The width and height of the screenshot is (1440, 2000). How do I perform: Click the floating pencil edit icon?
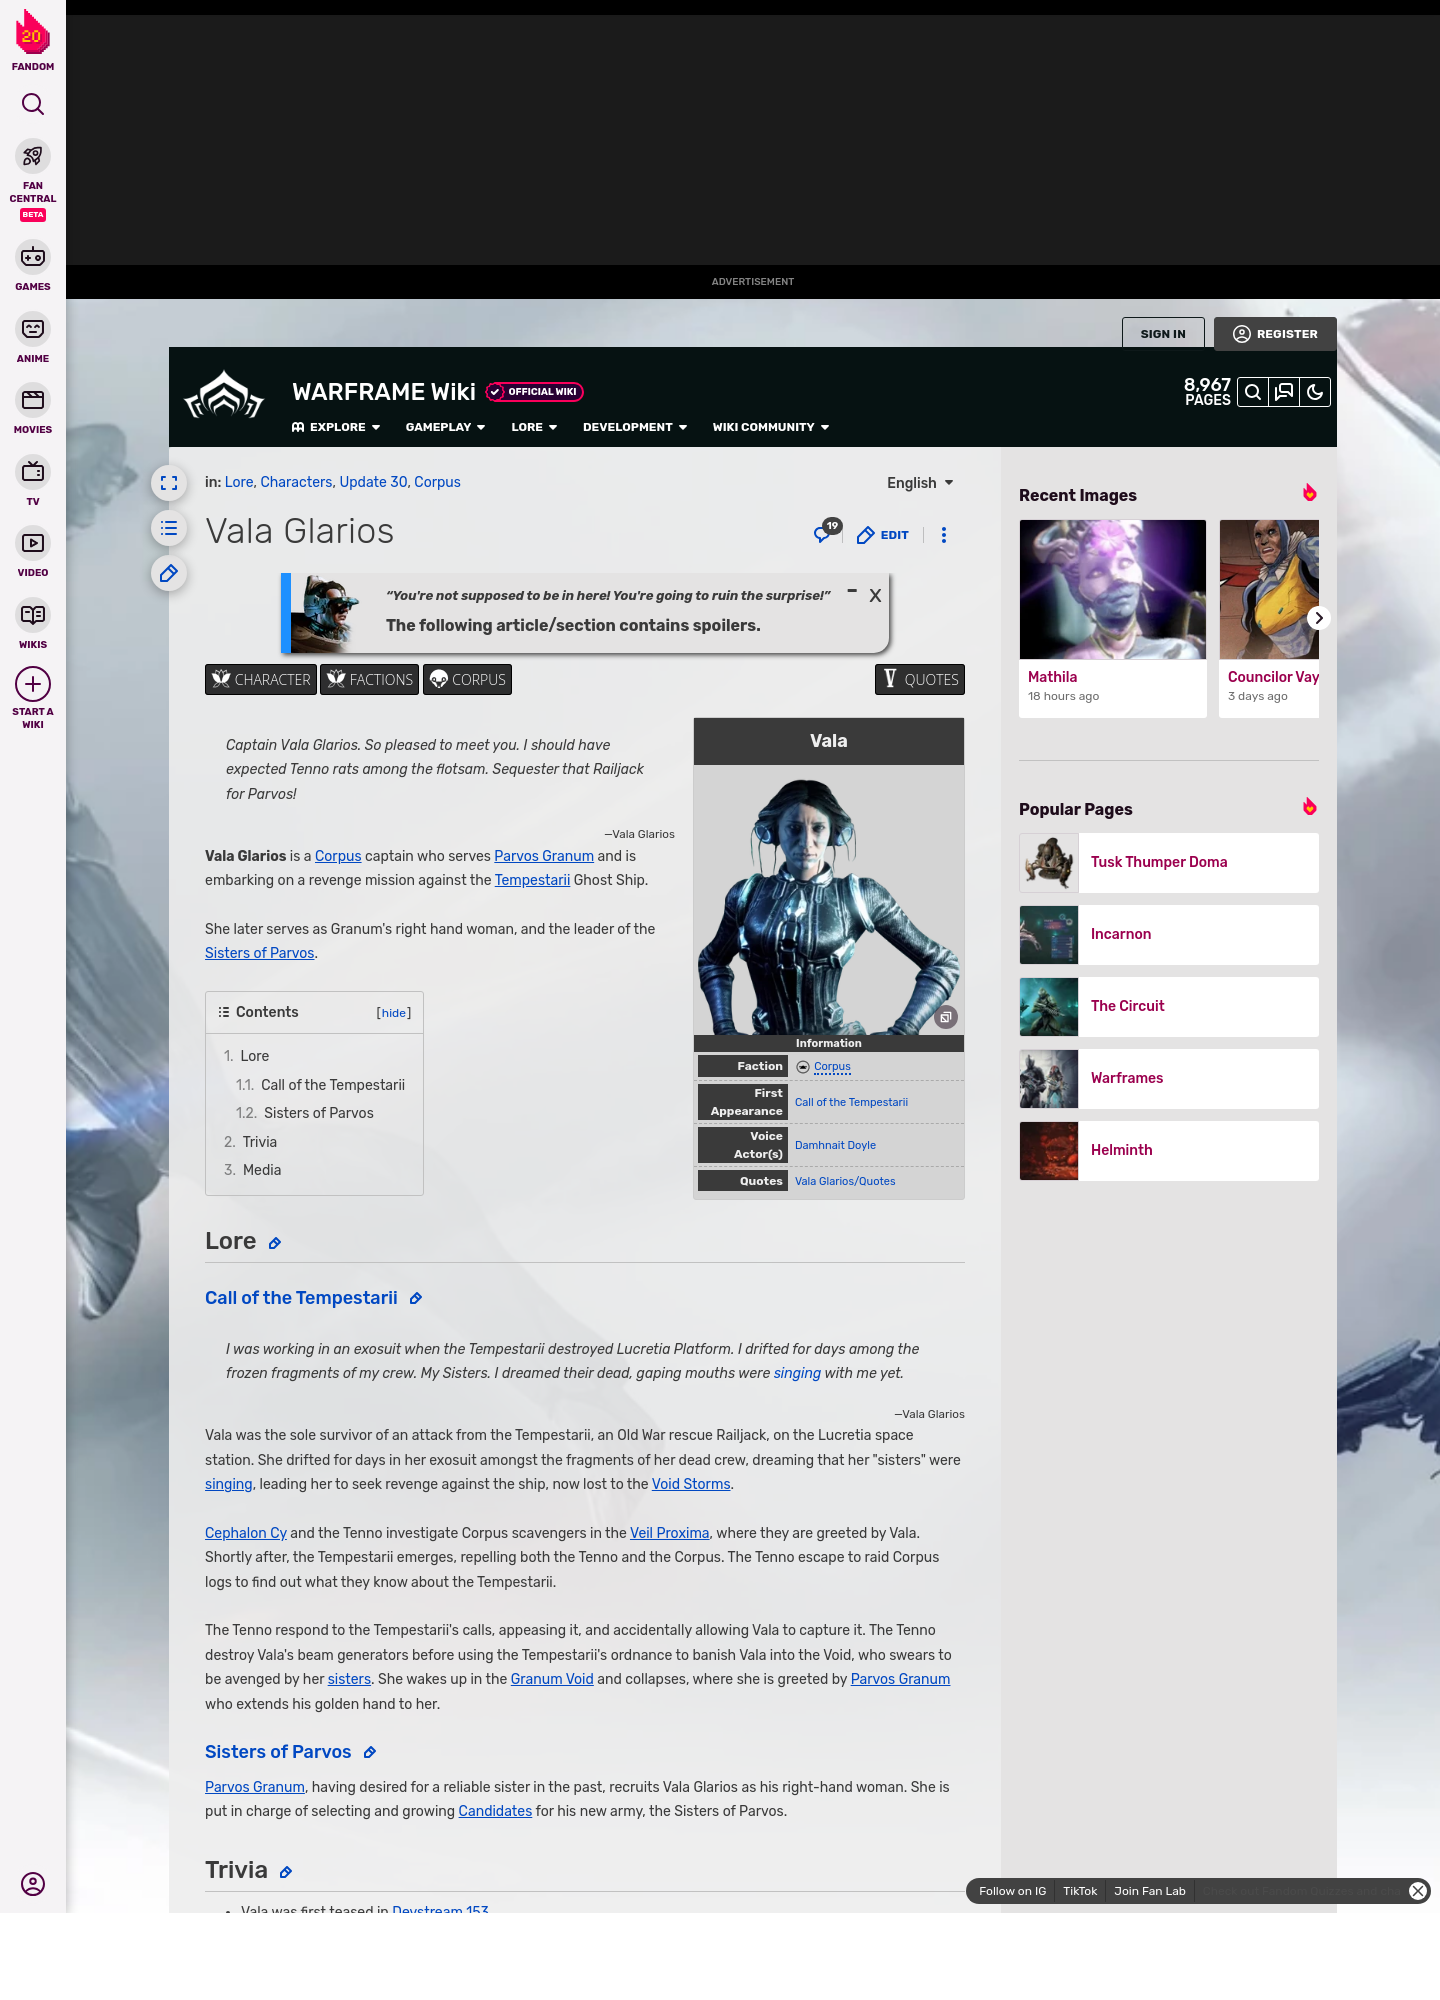[169, 573]
